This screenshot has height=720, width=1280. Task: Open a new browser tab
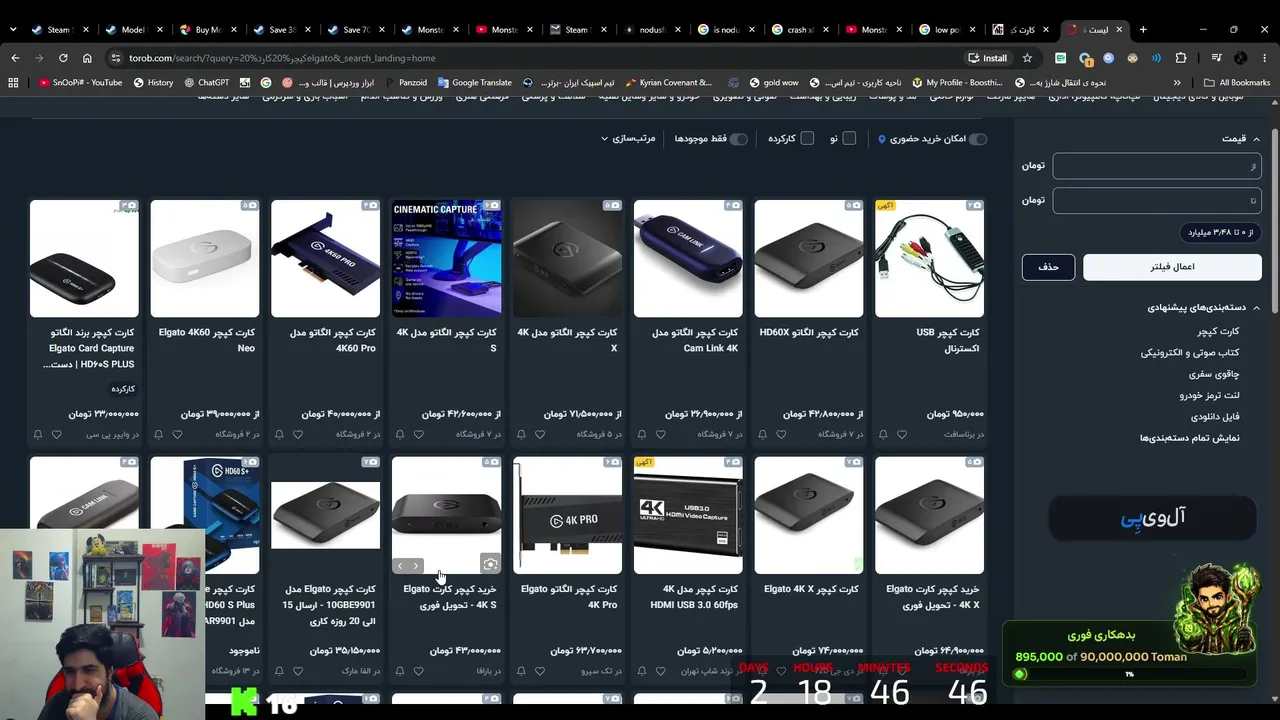coord(1143,30)
